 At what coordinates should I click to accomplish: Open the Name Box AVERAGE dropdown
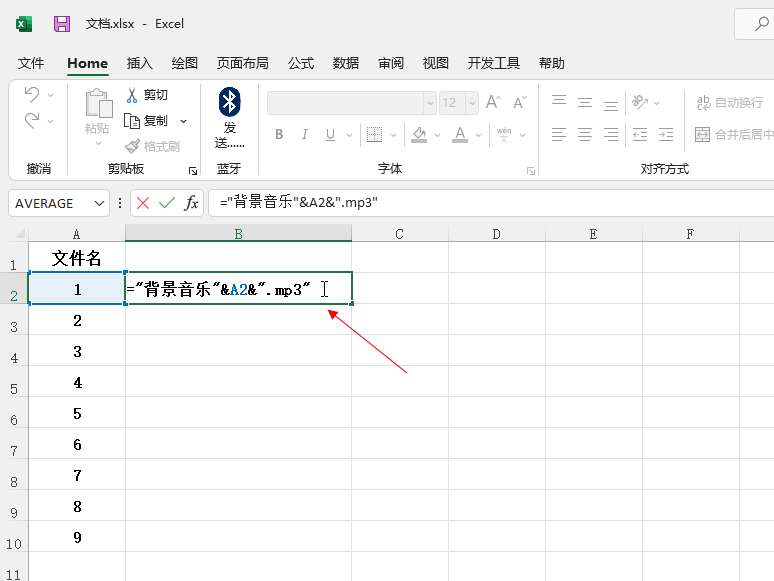click(99, 203)
